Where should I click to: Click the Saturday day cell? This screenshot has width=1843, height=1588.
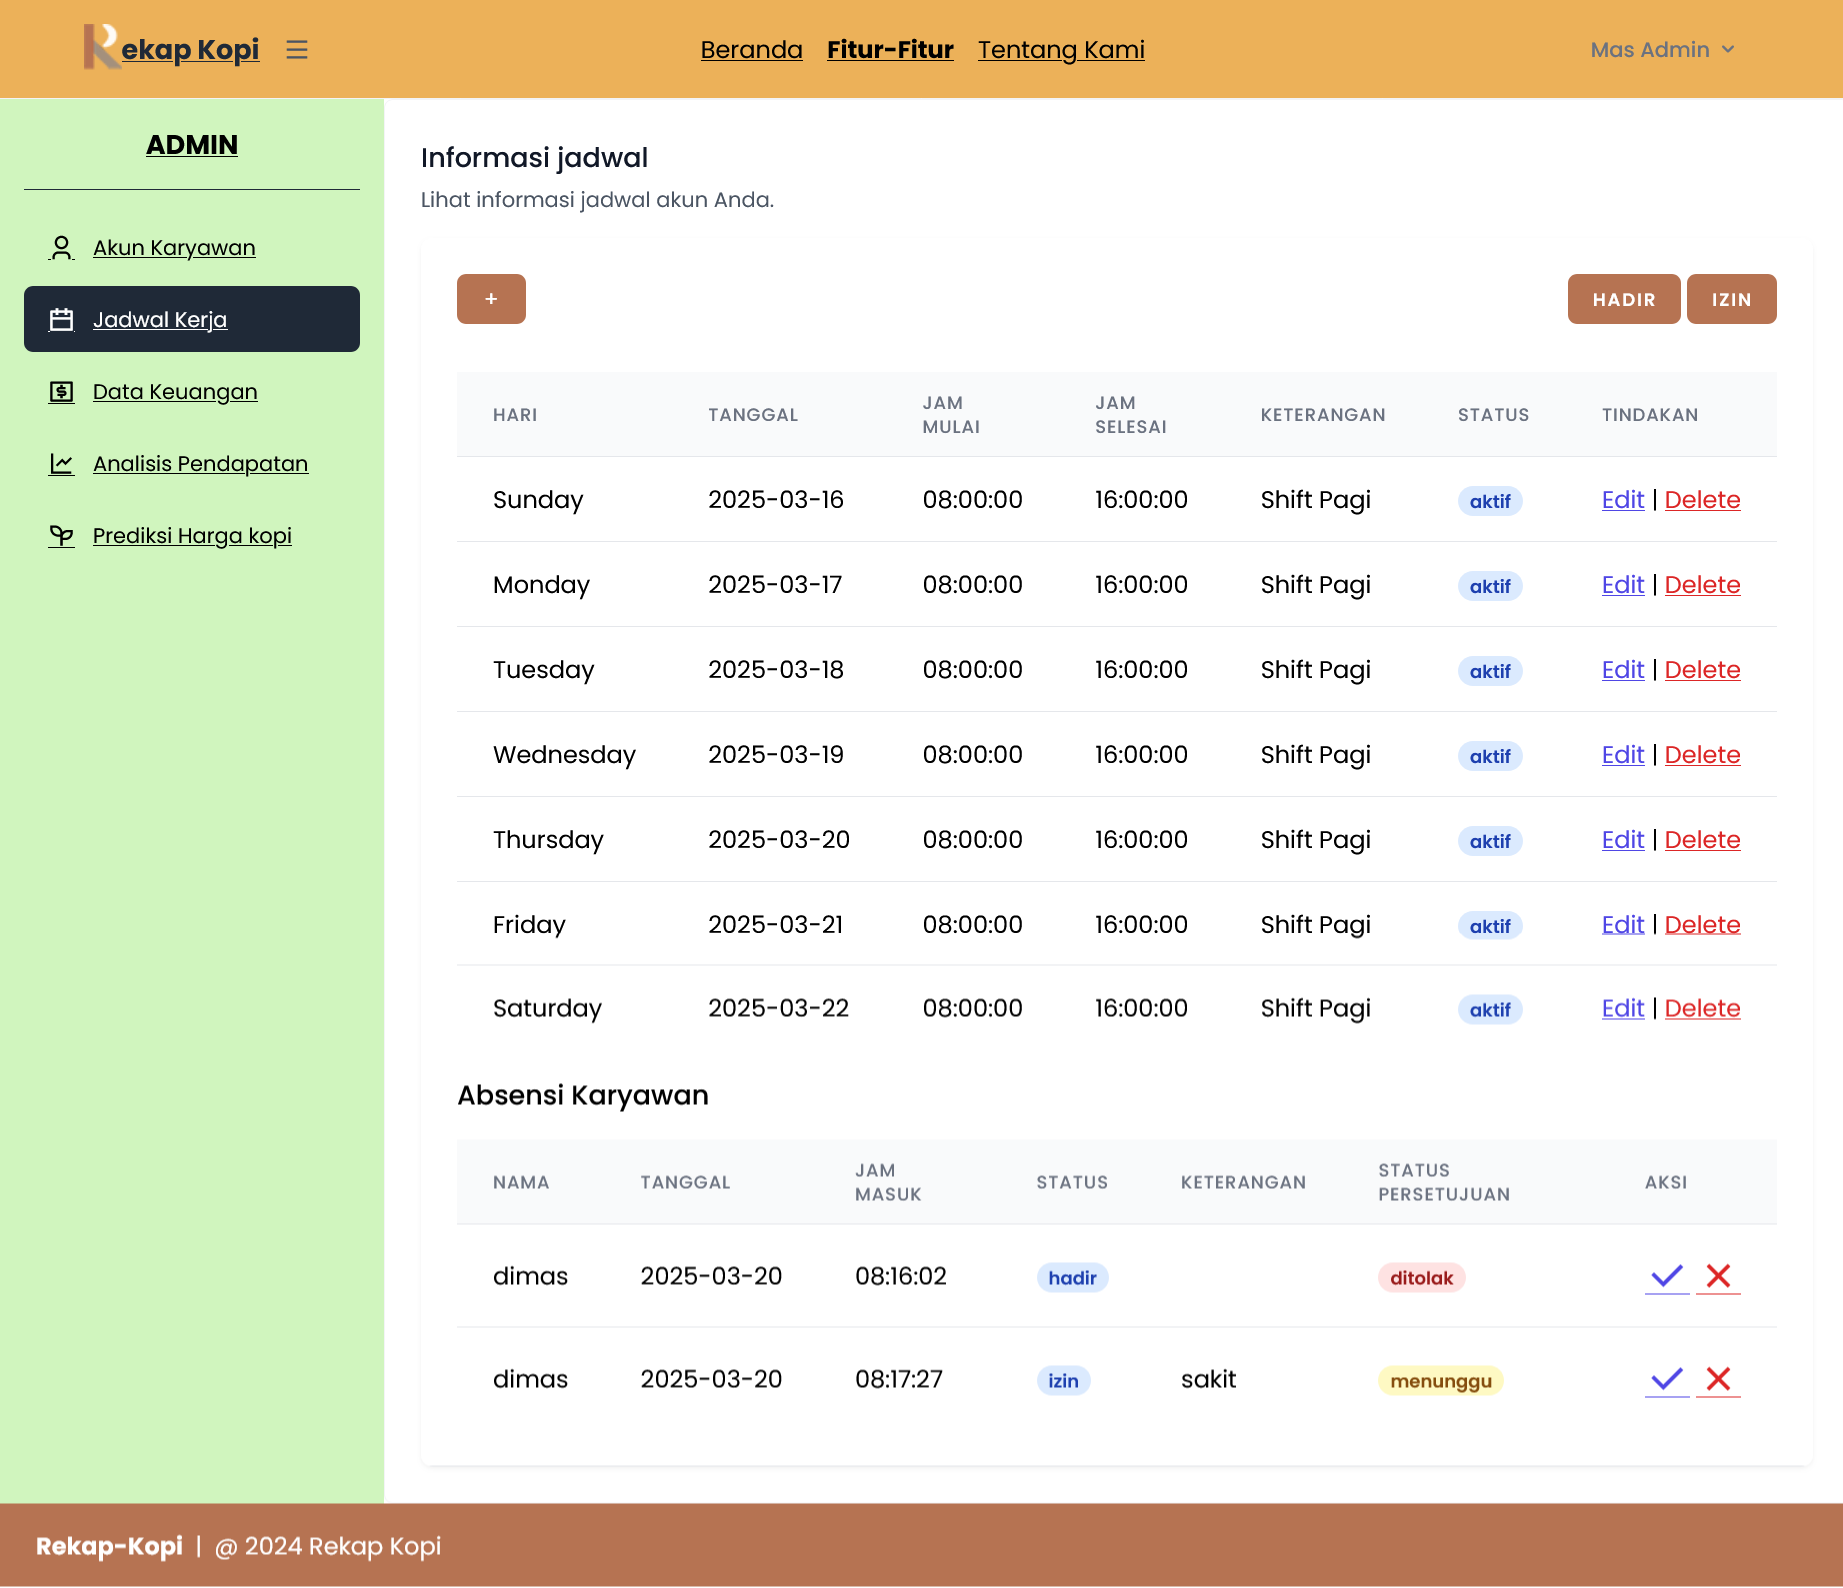tap(547, 1008)
